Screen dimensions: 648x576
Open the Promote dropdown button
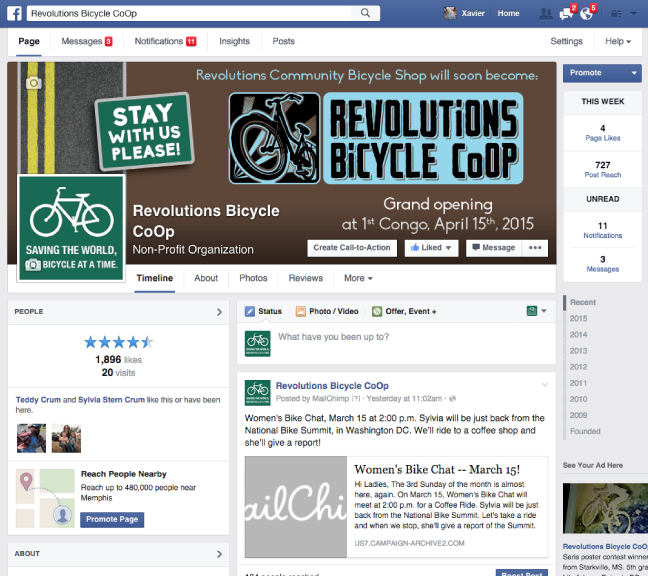602,73
